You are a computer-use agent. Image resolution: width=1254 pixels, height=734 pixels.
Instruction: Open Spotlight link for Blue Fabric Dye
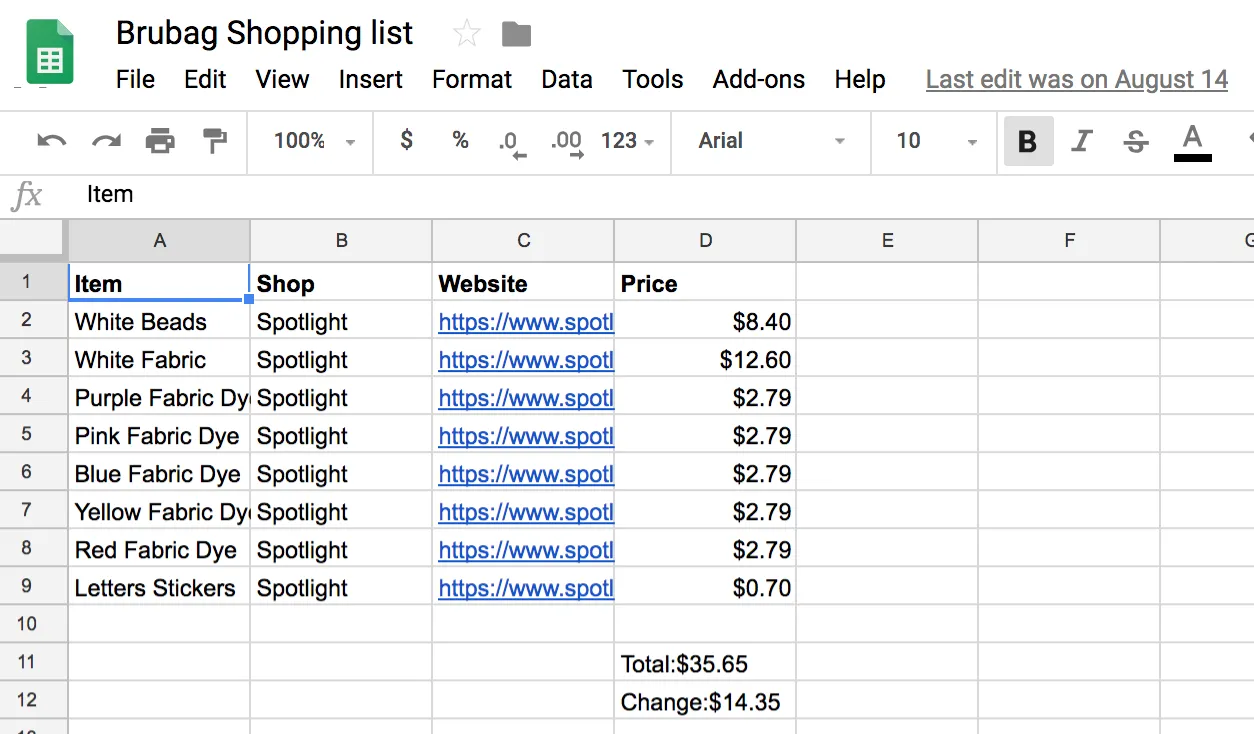pos(526,474)
